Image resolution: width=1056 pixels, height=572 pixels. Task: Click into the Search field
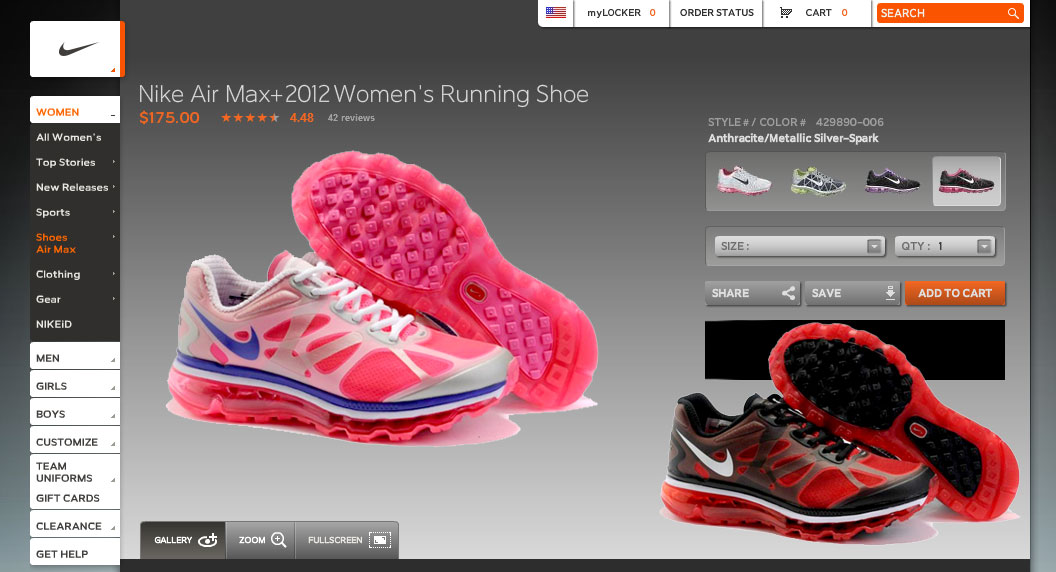940,13
